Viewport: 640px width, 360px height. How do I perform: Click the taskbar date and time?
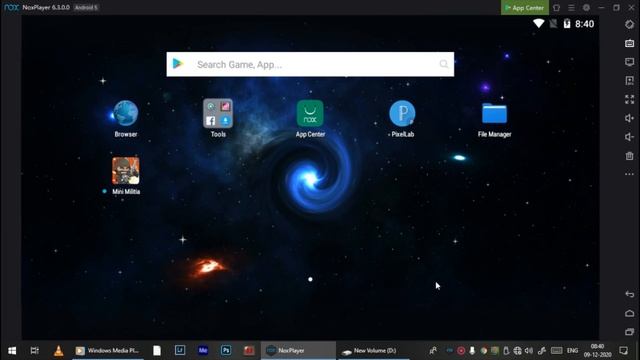[x=597, y=351]
